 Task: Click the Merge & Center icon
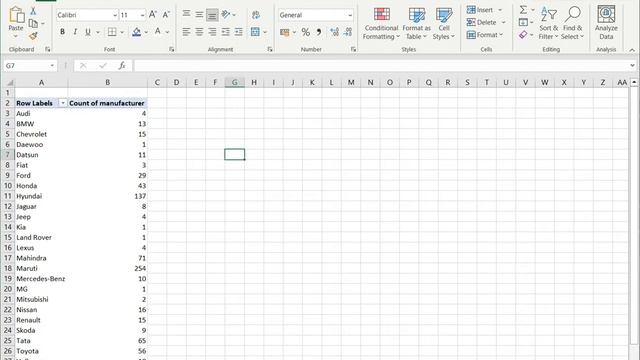(256, 31)
